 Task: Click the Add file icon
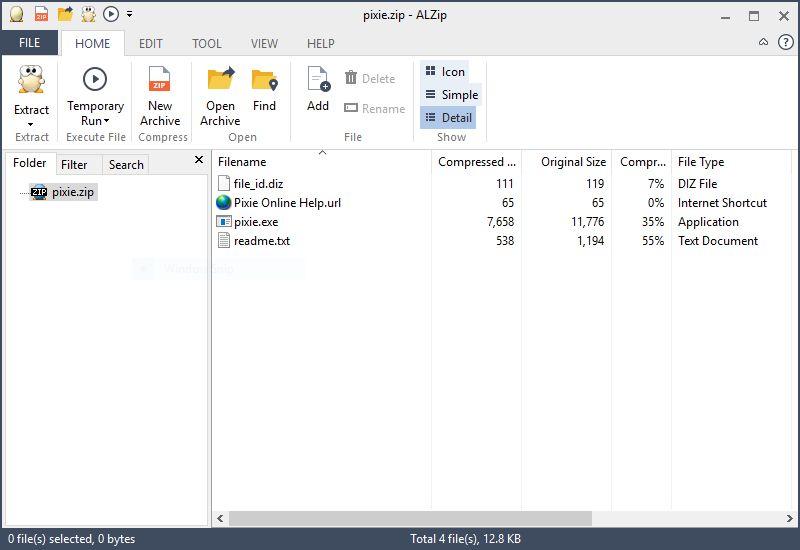point(319,79)
